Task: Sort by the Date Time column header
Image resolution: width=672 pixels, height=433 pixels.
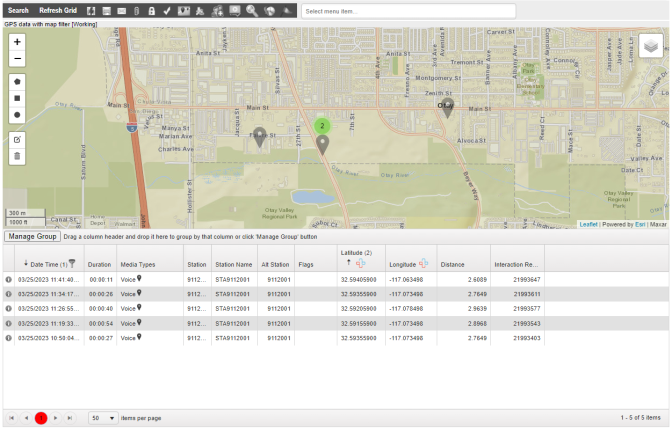Action: (x=42, y=264)
